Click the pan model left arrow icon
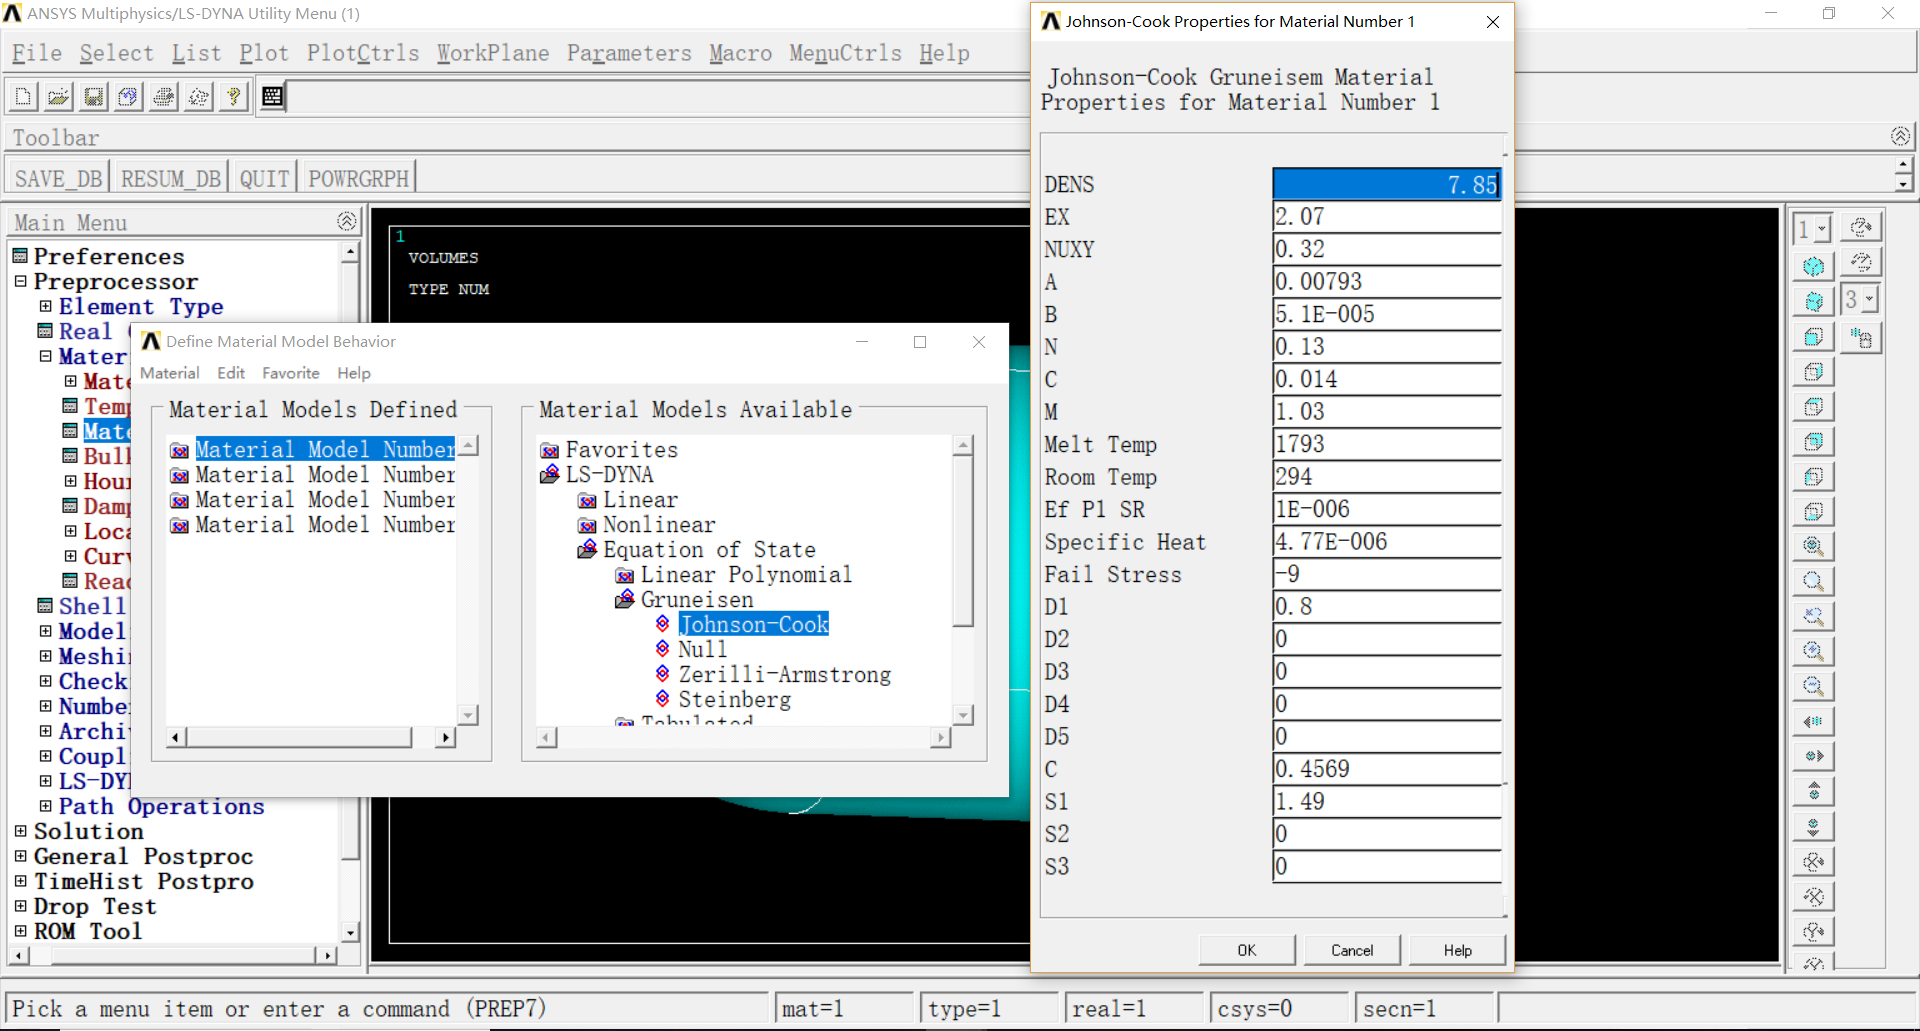Screen dimensions: 1920x1031 click(x=1813, y=721)
